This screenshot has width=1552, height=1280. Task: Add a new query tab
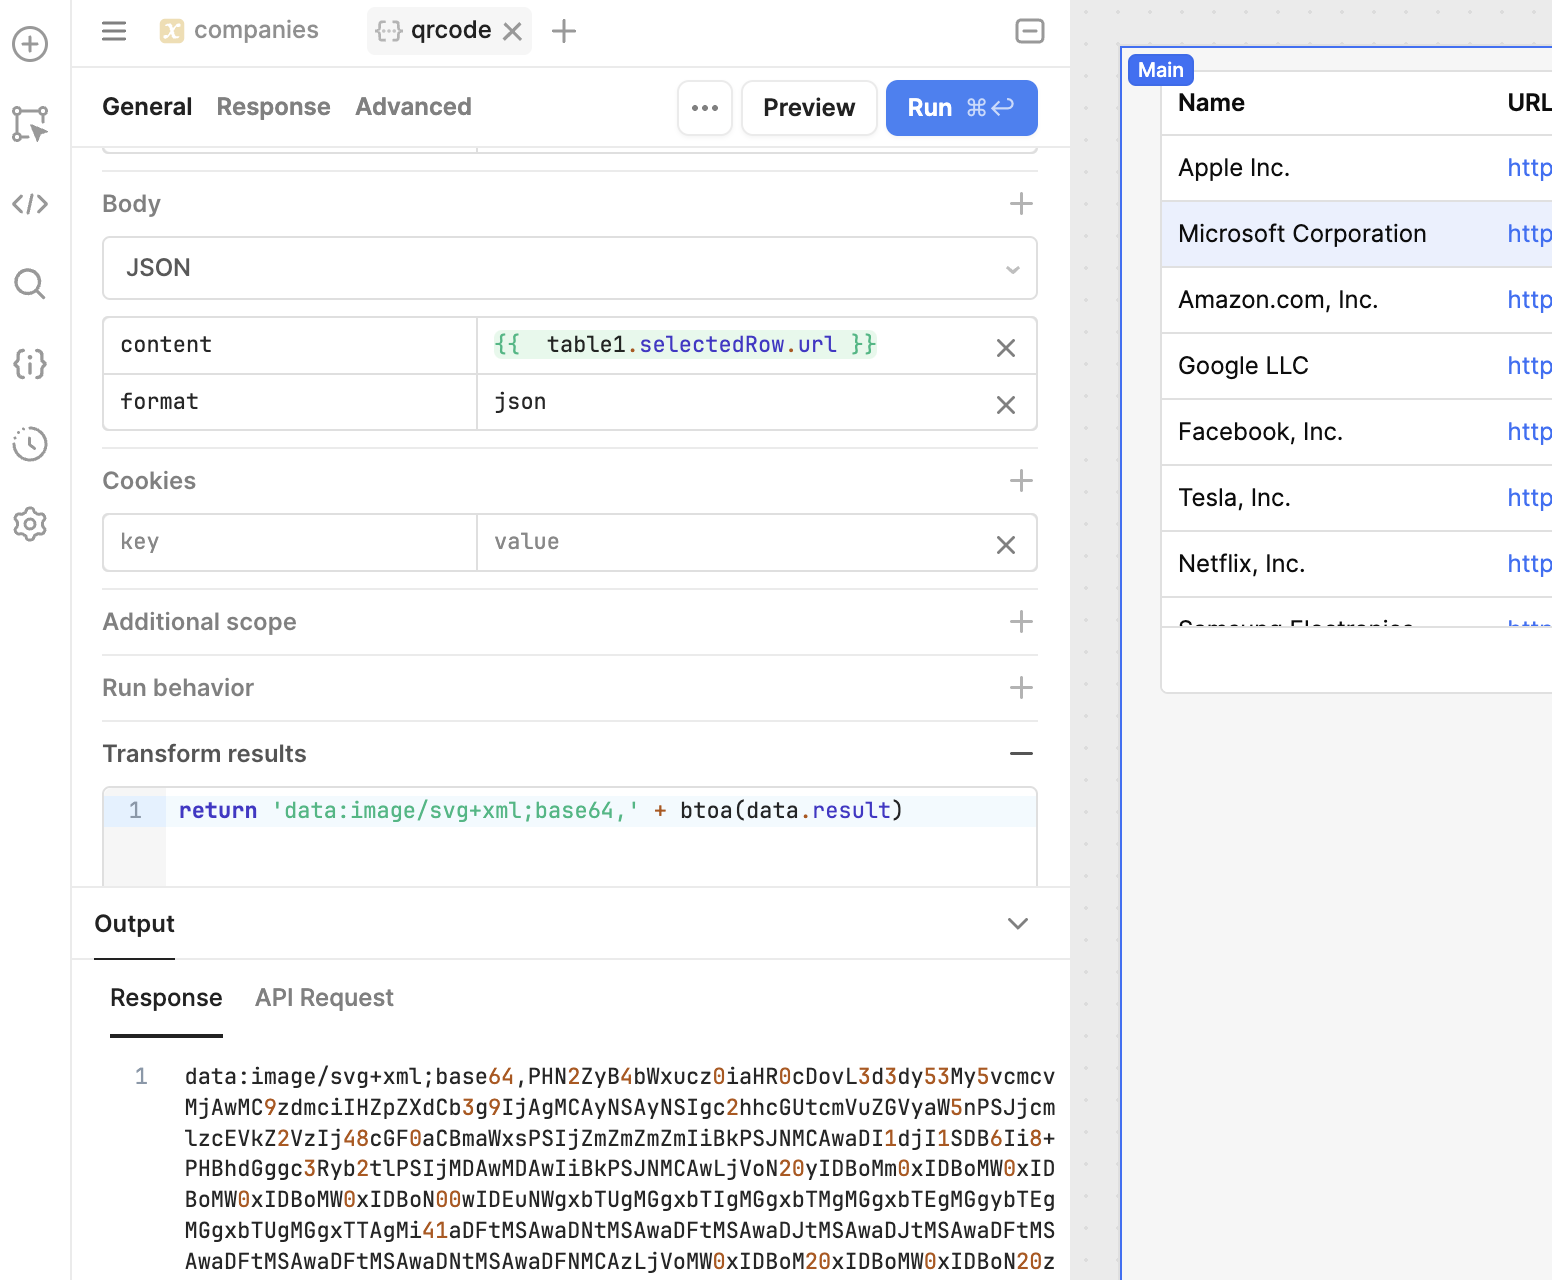point(564,32)
